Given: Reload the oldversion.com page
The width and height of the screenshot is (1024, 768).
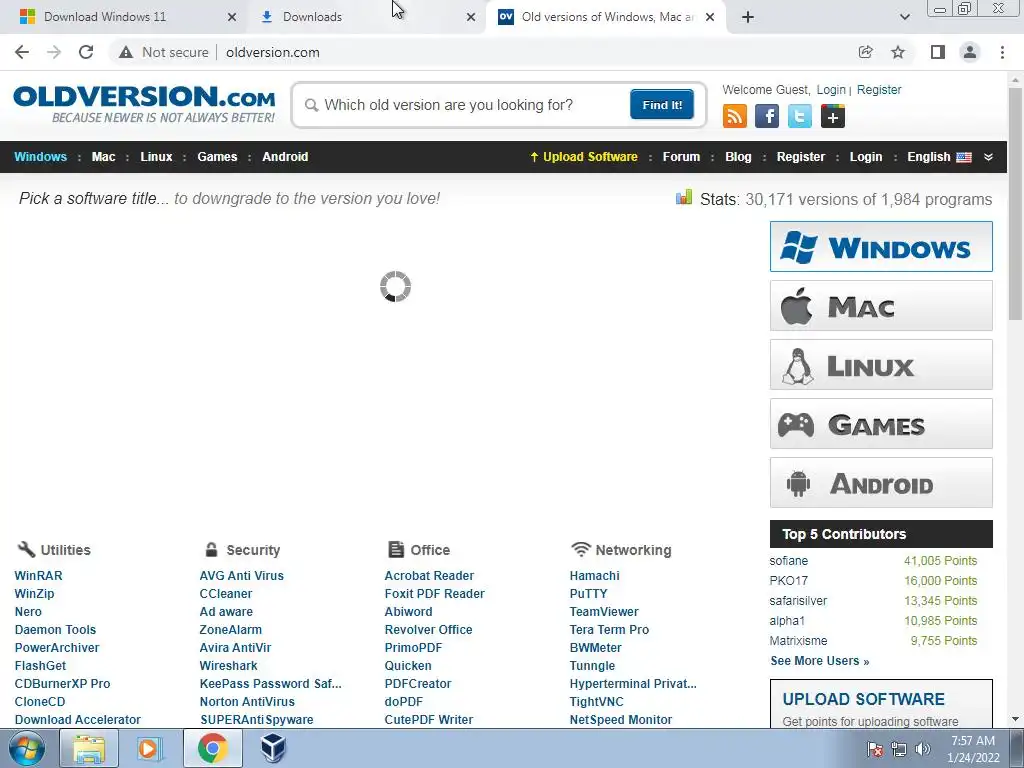Looking at the screenshot, I should coord(86,52).
